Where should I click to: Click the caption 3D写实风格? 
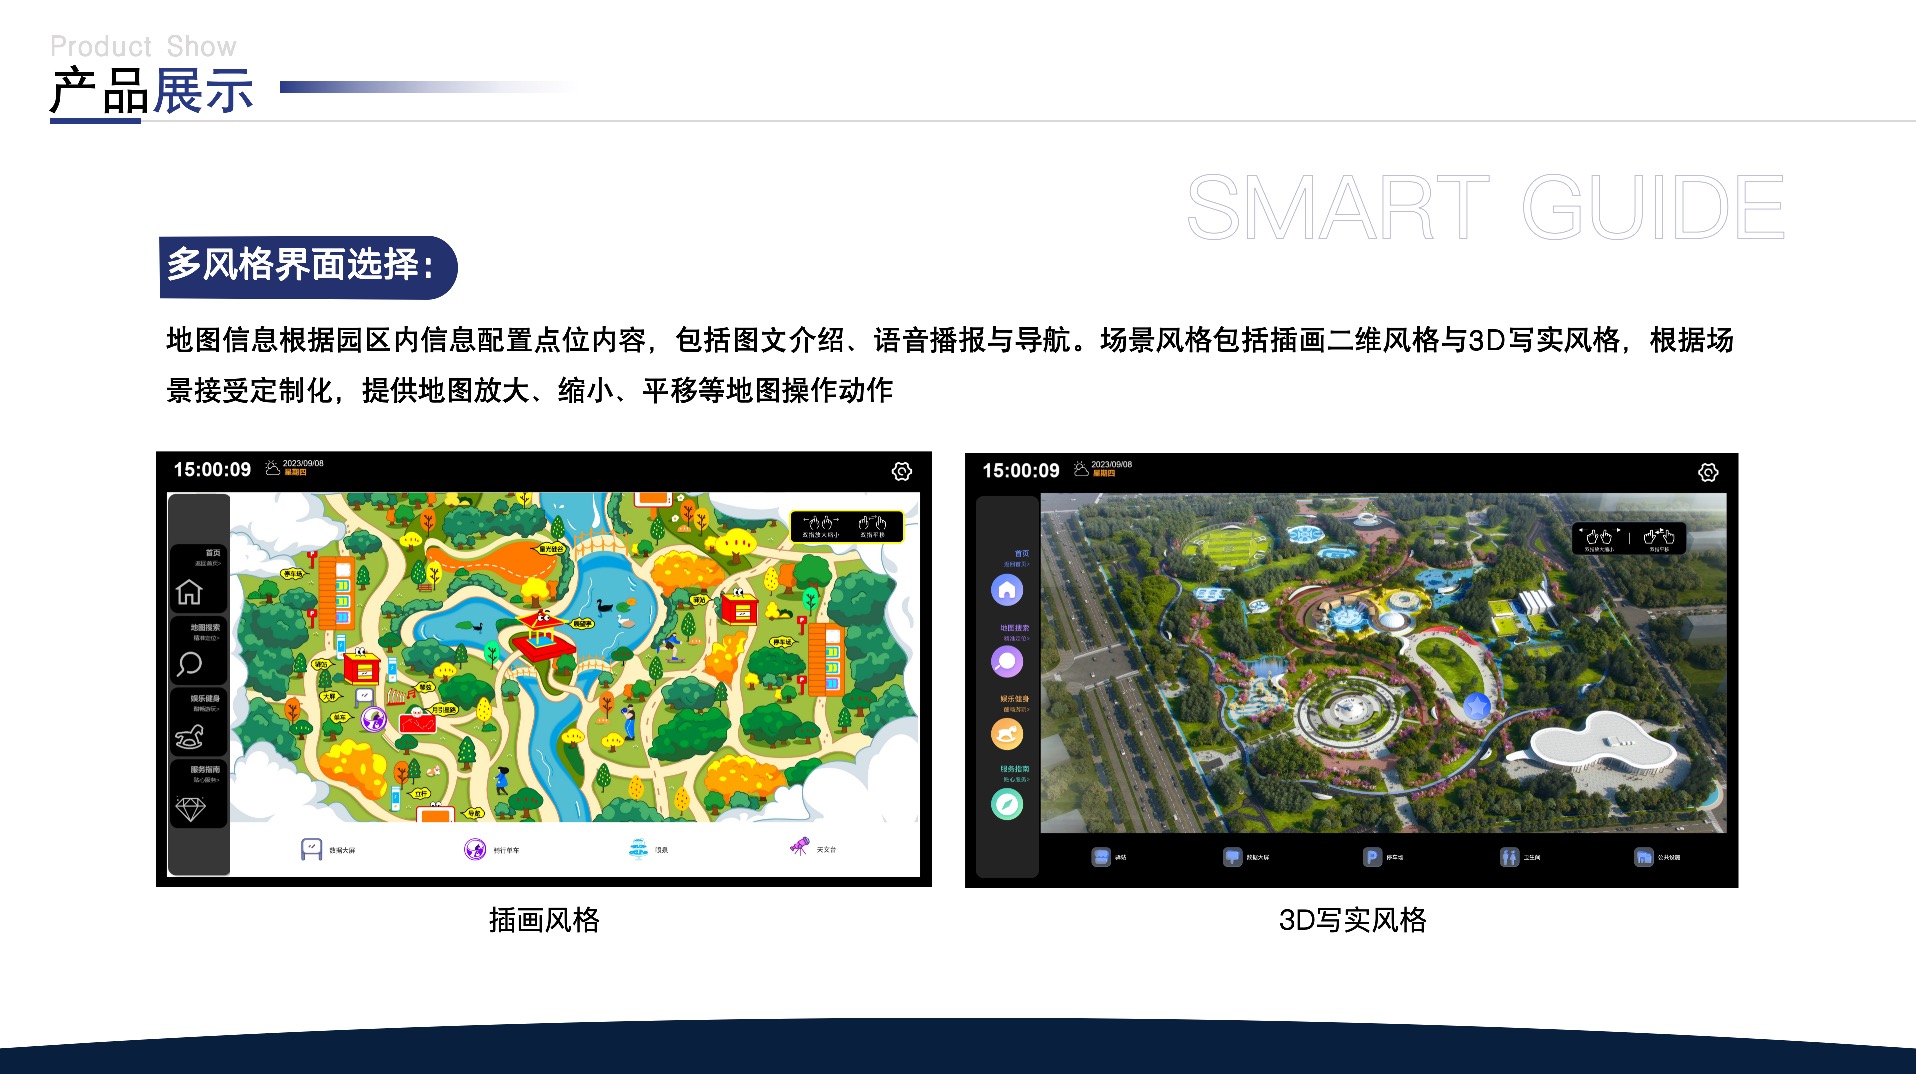1352,920
